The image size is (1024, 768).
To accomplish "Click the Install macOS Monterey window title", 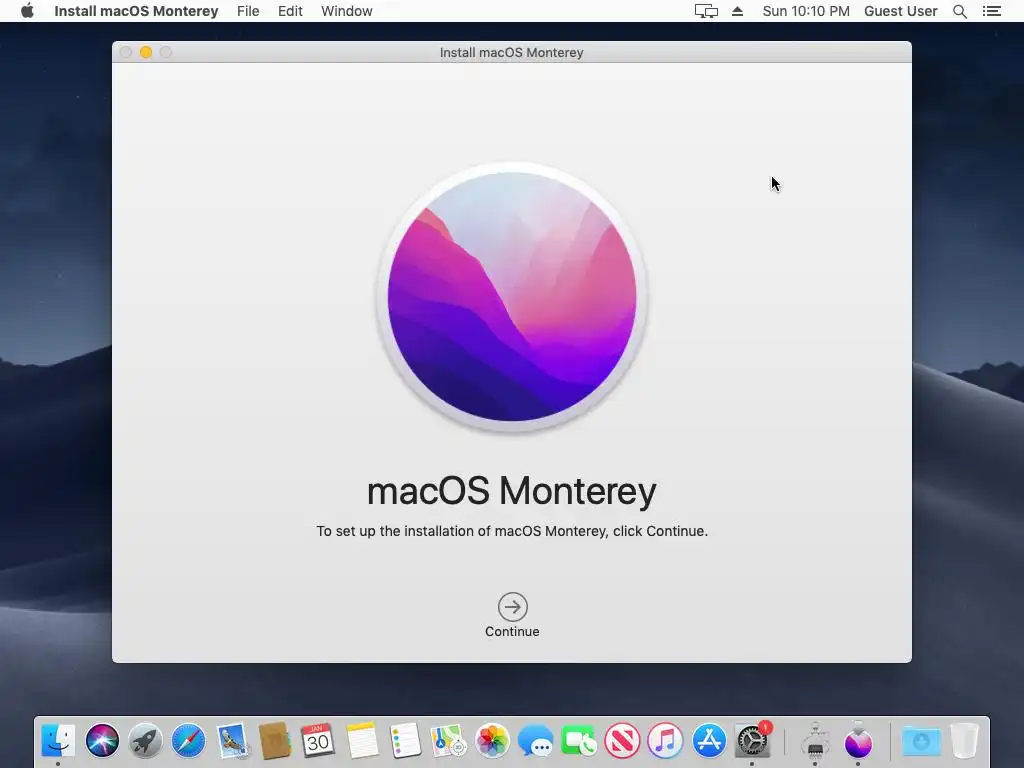I will [x=511, y=52].
